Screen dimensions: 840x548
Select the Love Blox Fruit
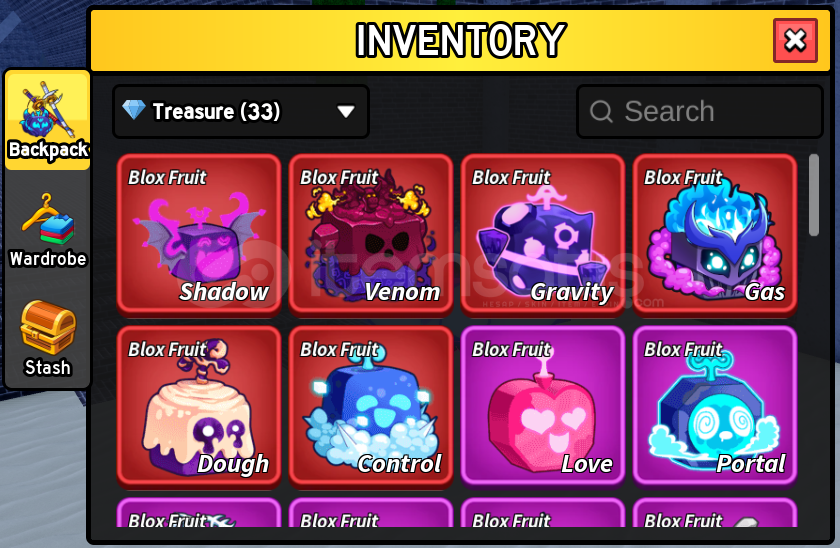[x=543, y=406]
